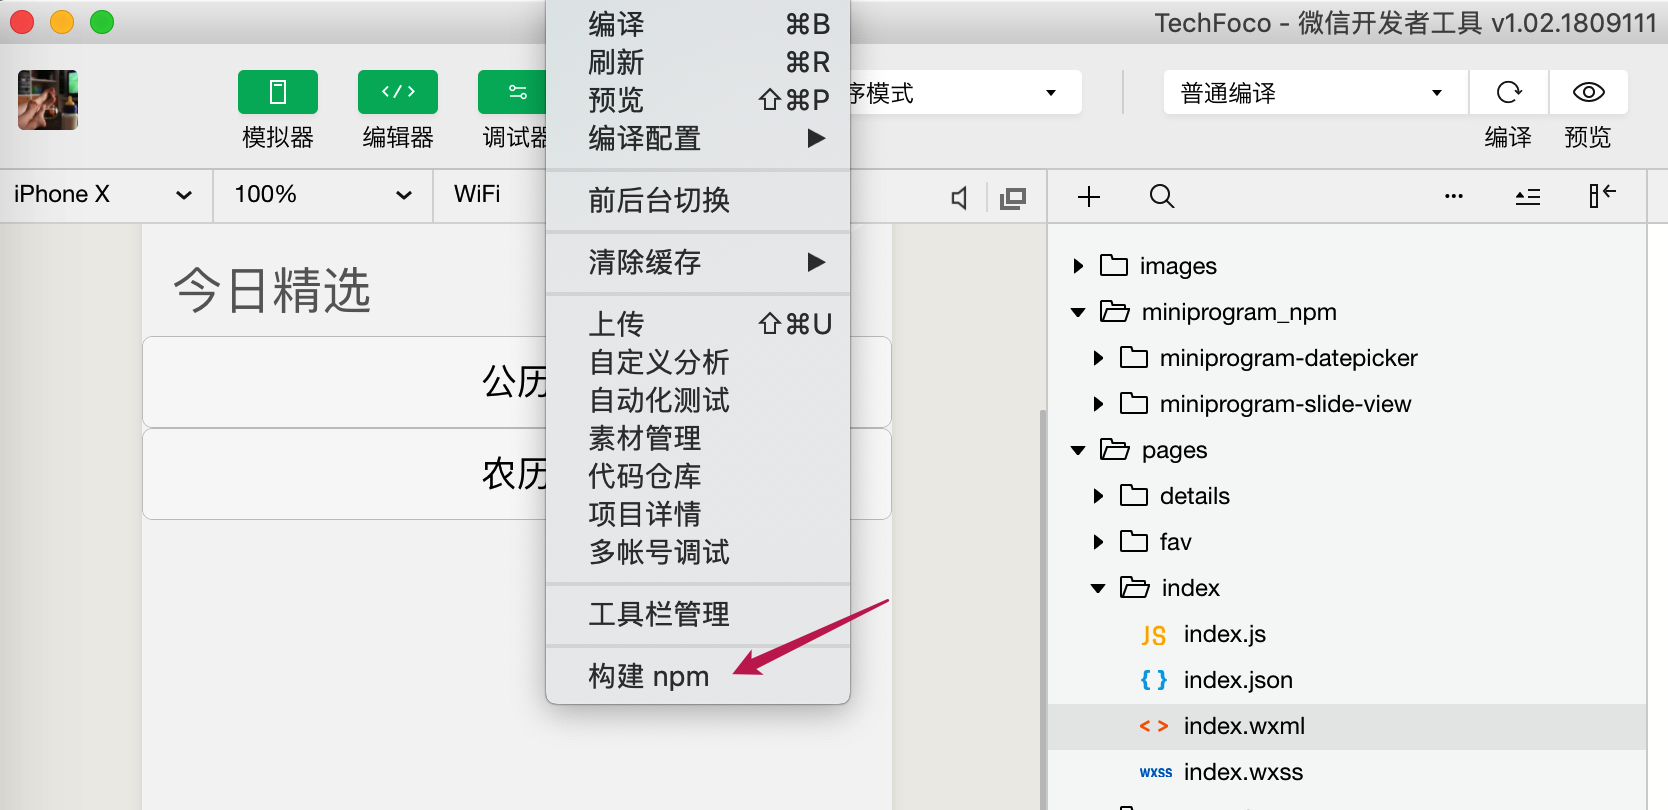Click the 今日精选 heading text
Screen dimensions: 1668x810
[x=272, y=291]
